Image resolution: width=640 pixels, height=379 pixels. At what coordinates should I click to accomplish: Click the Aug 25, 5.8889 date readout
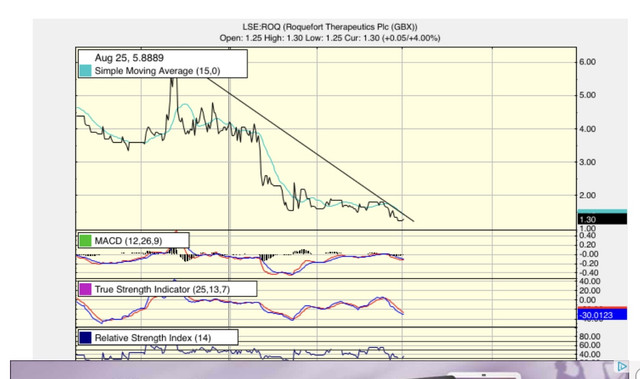[129, 58]
